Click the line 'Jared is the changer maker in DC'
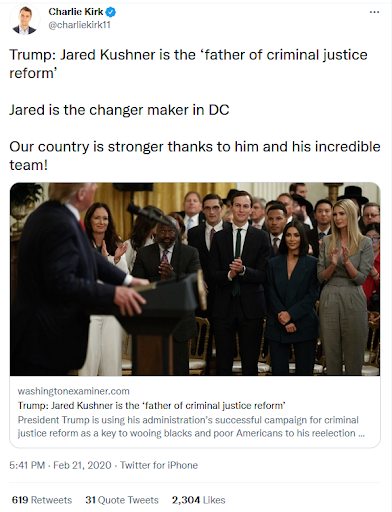 pyautogui.click(x=119, y=110)
